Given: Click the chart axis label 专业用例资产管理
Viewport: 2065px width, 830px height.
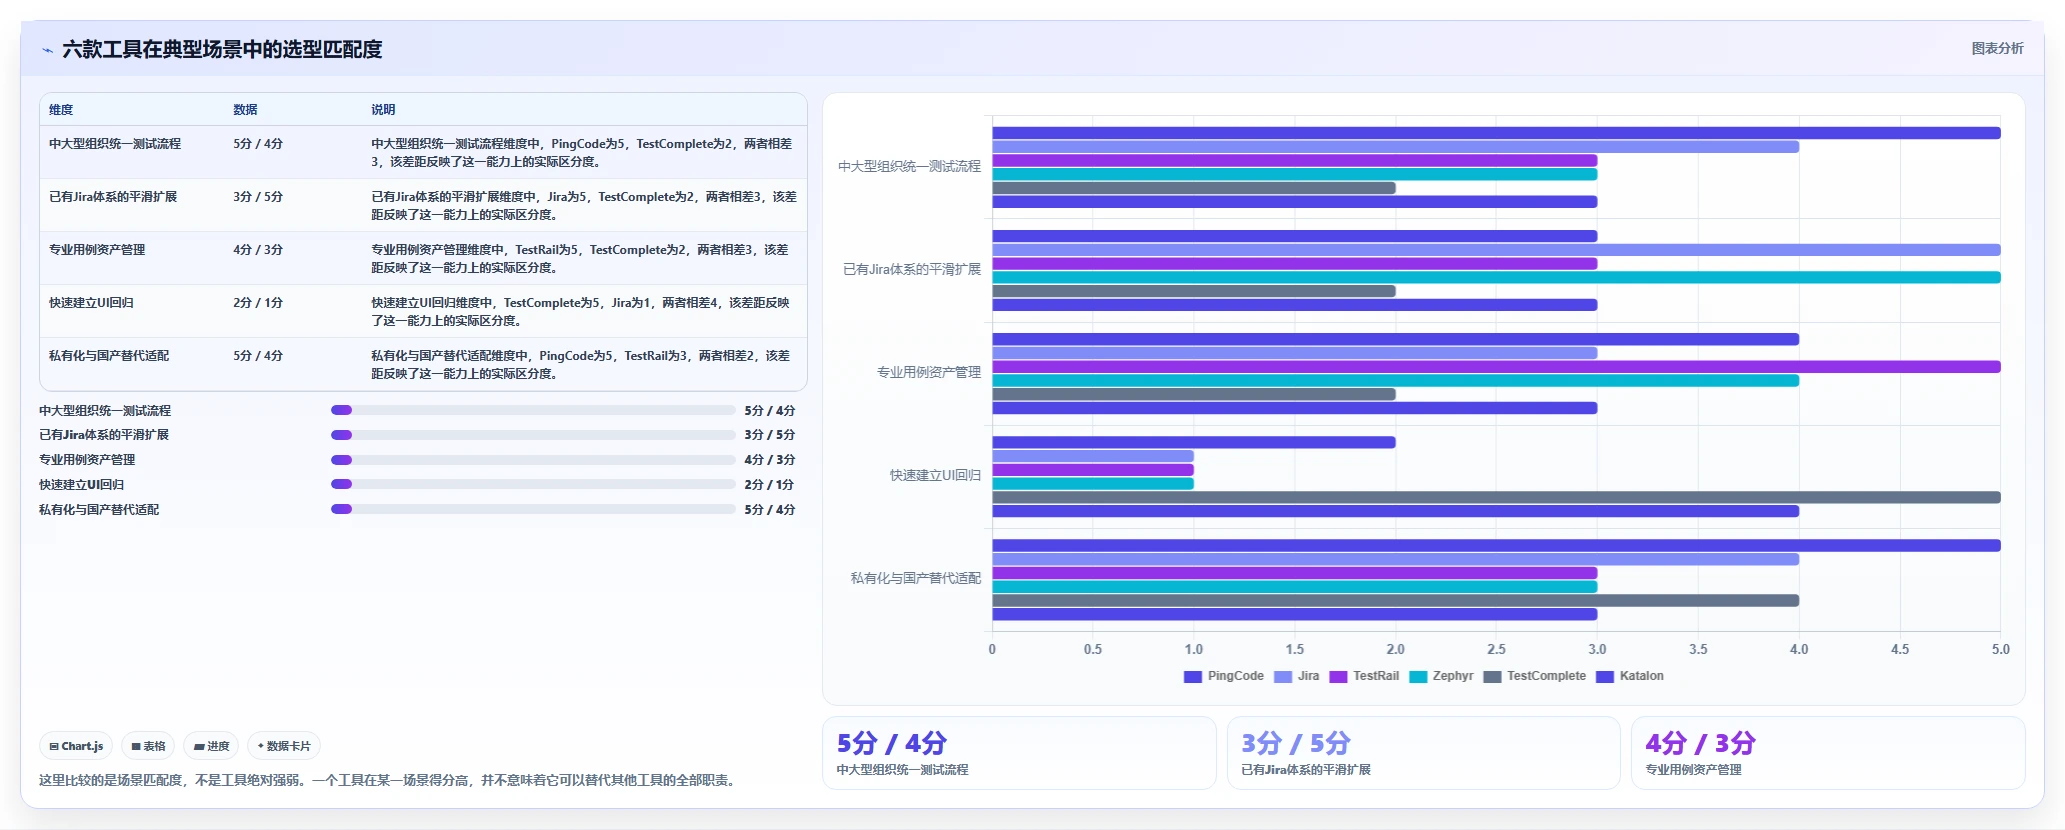Looking at the screenshot, I should click(x=929, y=373).
